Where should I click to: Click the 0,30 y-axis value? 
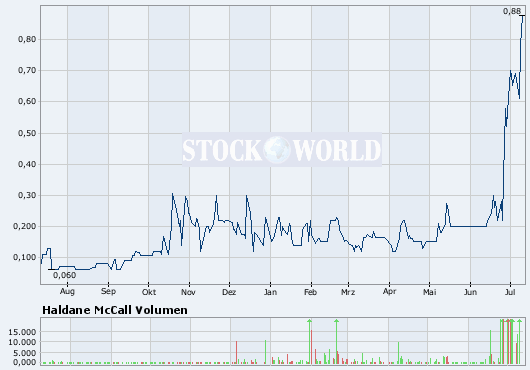pos(27,195)
